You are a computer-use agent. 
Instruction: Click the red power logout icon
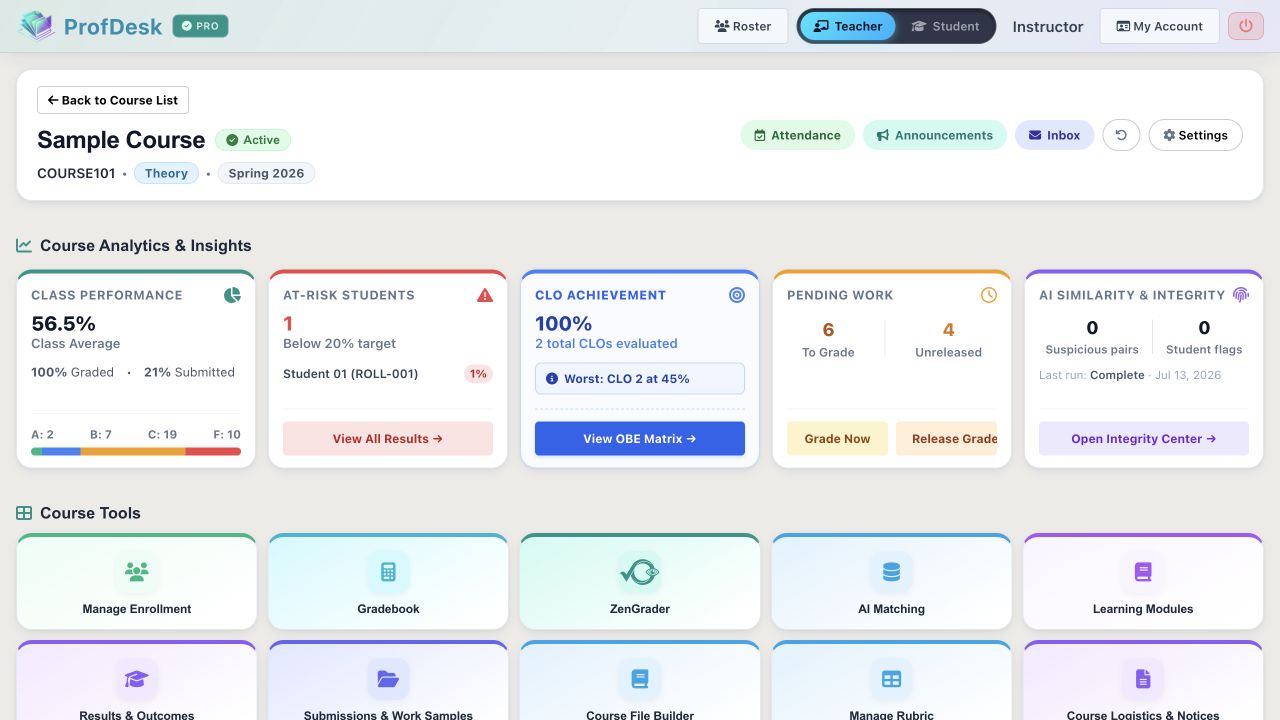[1246, 26]
